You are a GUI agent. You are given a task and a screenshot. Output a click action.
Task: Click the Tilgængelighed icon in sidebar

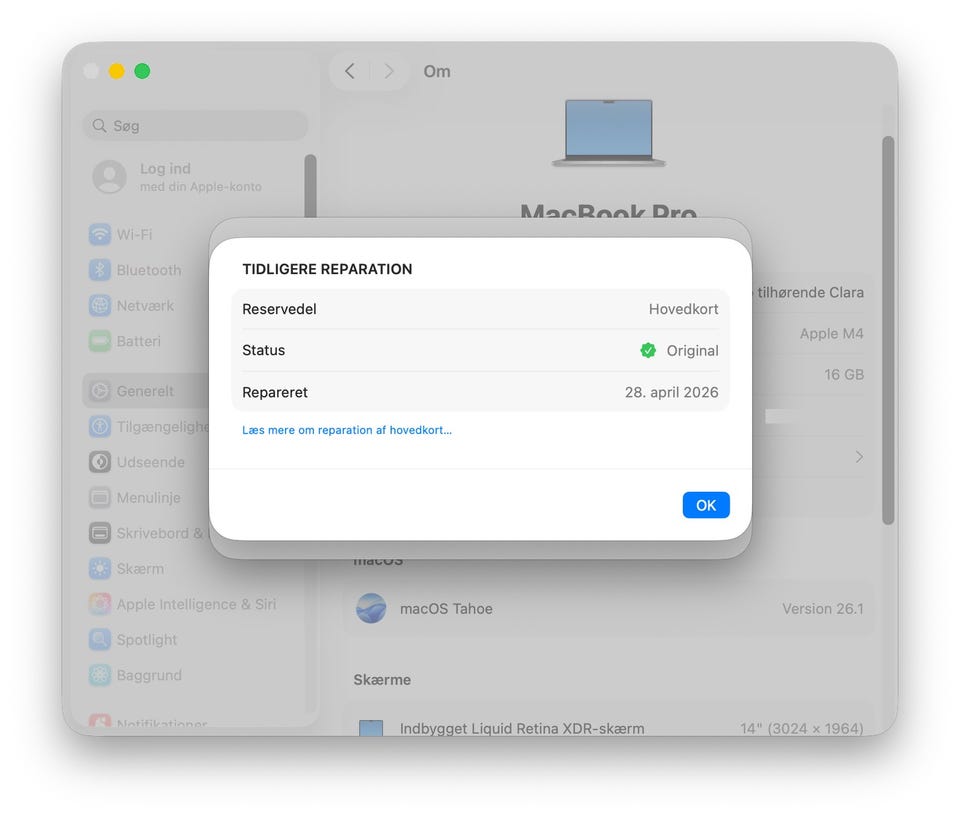100,426
